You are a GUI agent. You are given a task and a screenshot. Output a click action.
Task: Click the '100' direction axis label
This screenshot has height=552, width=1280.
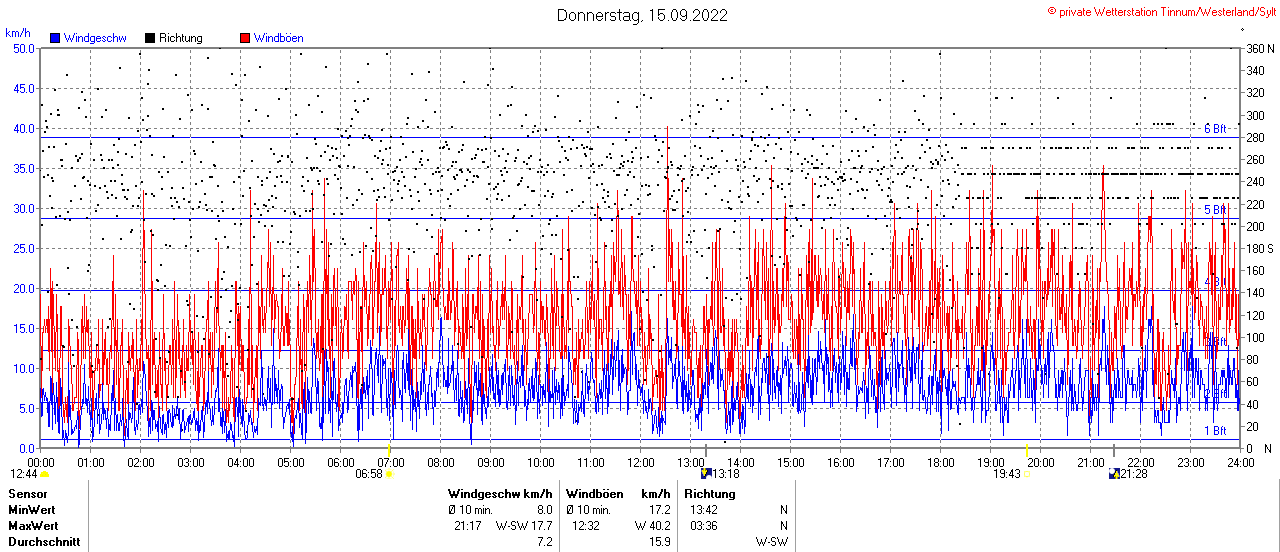coord(1254,337)
